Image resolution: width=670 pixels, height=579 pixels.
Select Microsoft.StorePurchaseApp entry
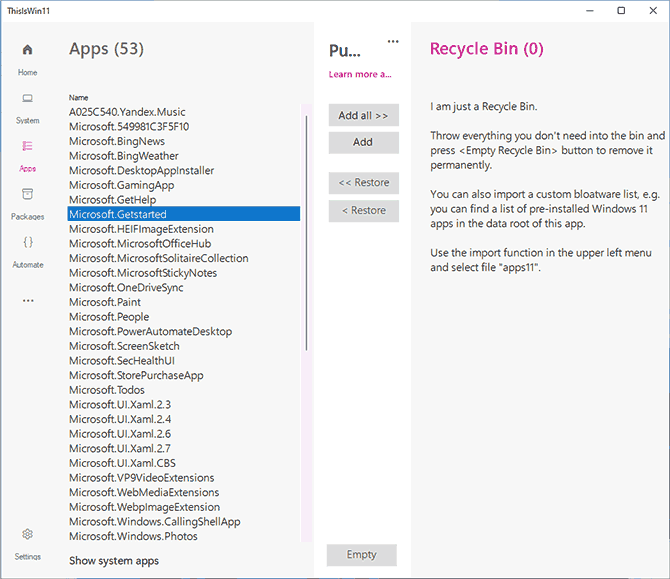tap(184, 375)
